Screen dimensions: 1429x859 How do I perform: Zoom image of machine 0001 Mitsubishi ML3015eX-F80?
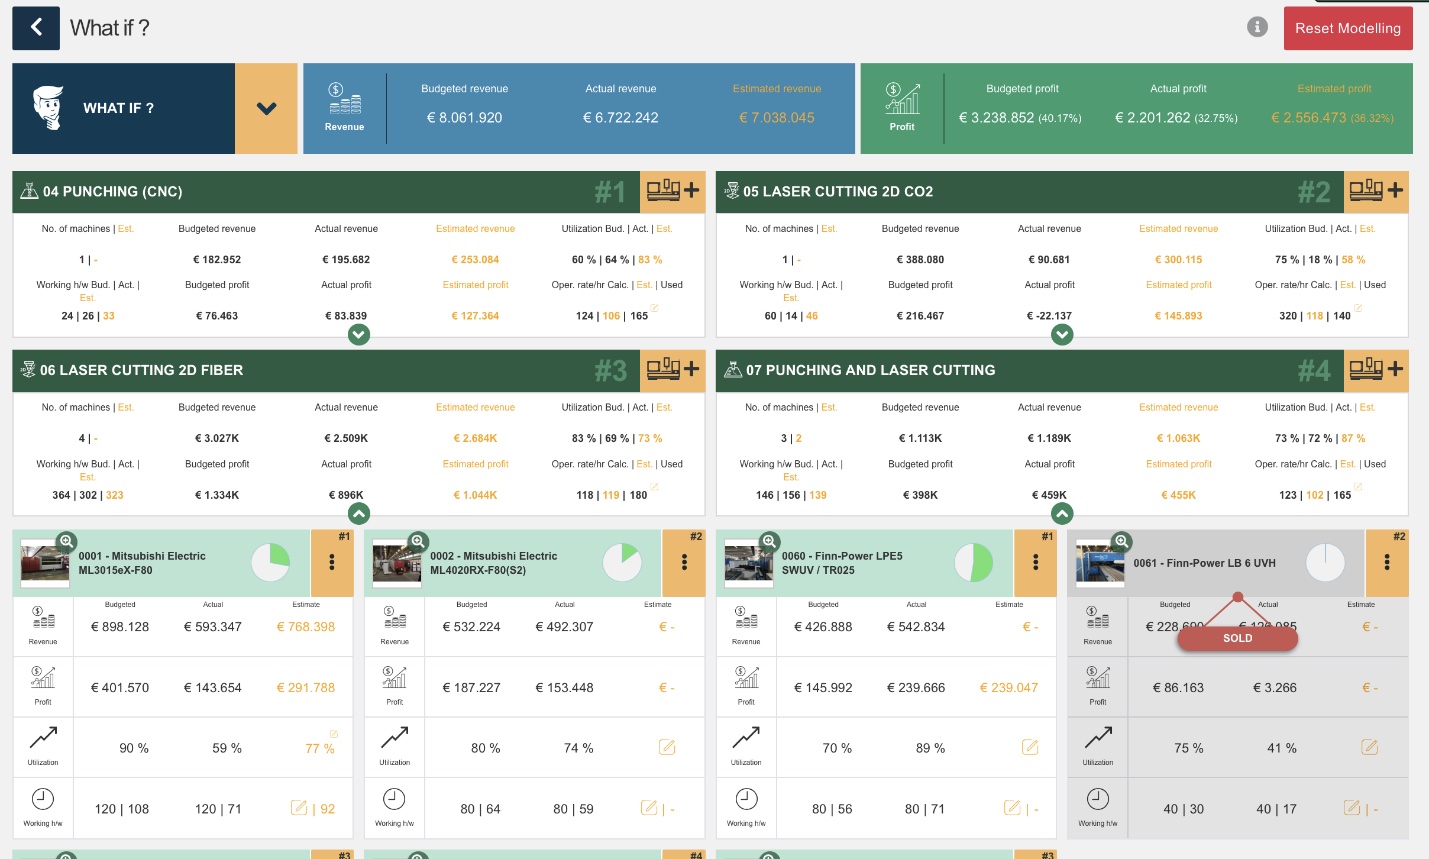tap(66, 541)
